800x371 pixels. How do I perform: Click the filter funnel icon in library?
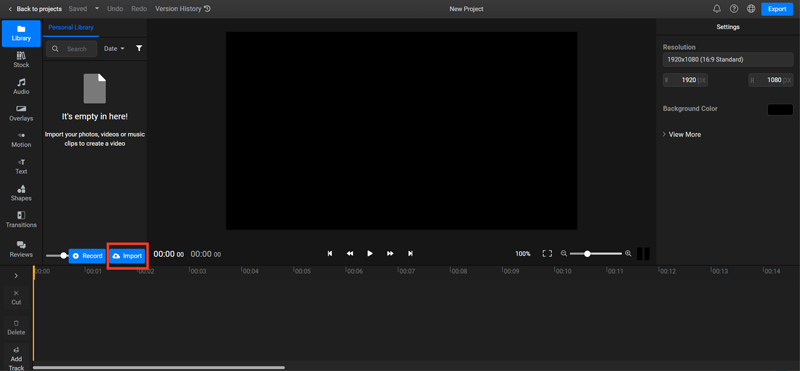pos(139,48)
